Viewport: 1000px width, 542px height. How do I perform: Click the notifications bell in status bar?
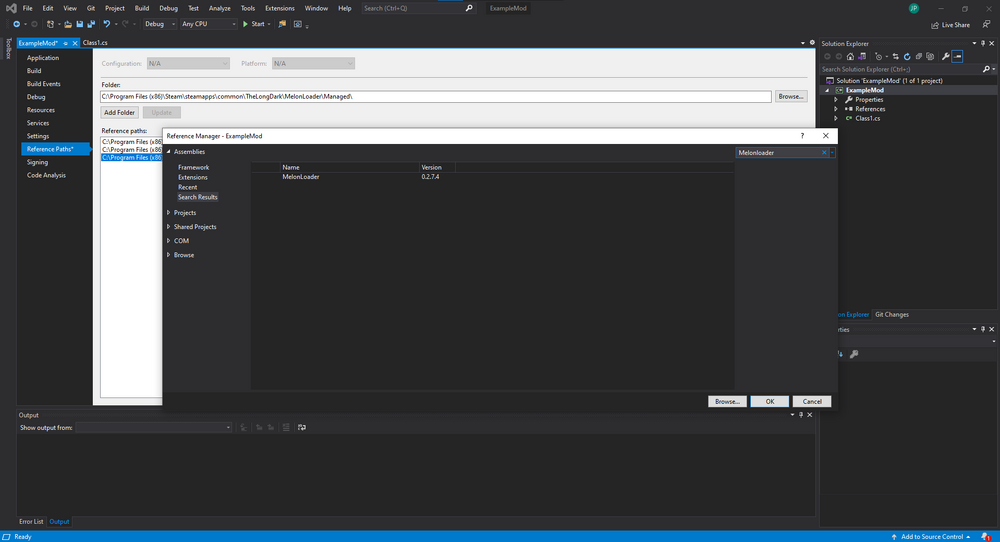pyautogui.click(x=986, y=536)
